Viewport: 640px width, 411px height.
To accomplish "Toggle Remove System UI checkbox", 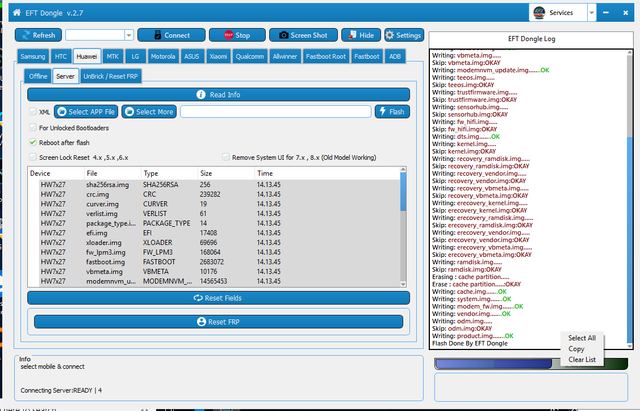I will coord(226,157).
